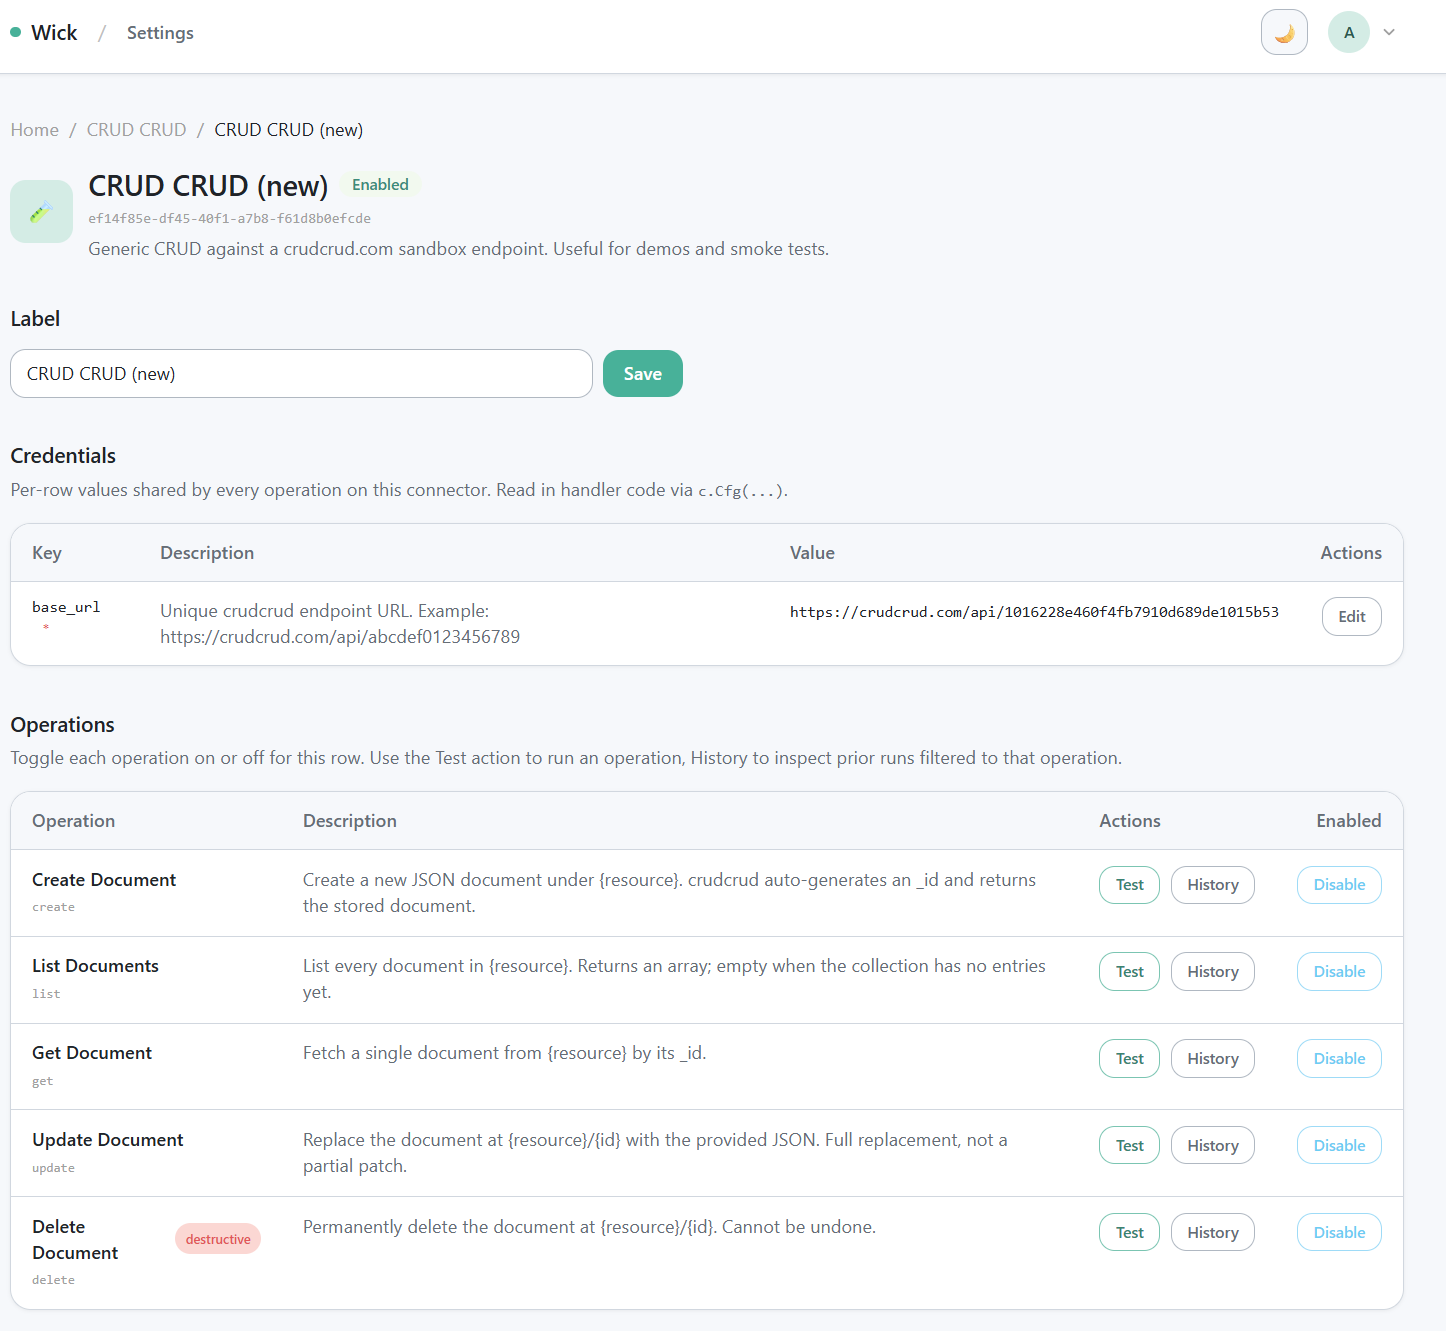Open Settings in the top bar

160,33
